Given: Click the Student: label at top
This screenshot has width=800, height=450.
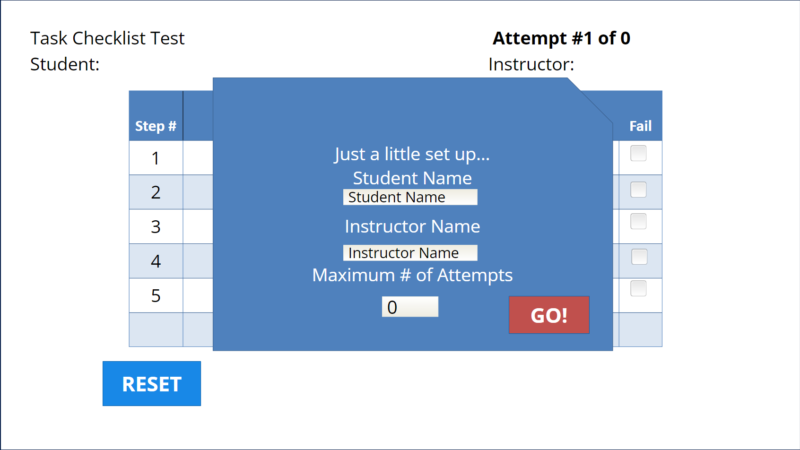Looking at the screenshot, I should [x=65, y=65].
